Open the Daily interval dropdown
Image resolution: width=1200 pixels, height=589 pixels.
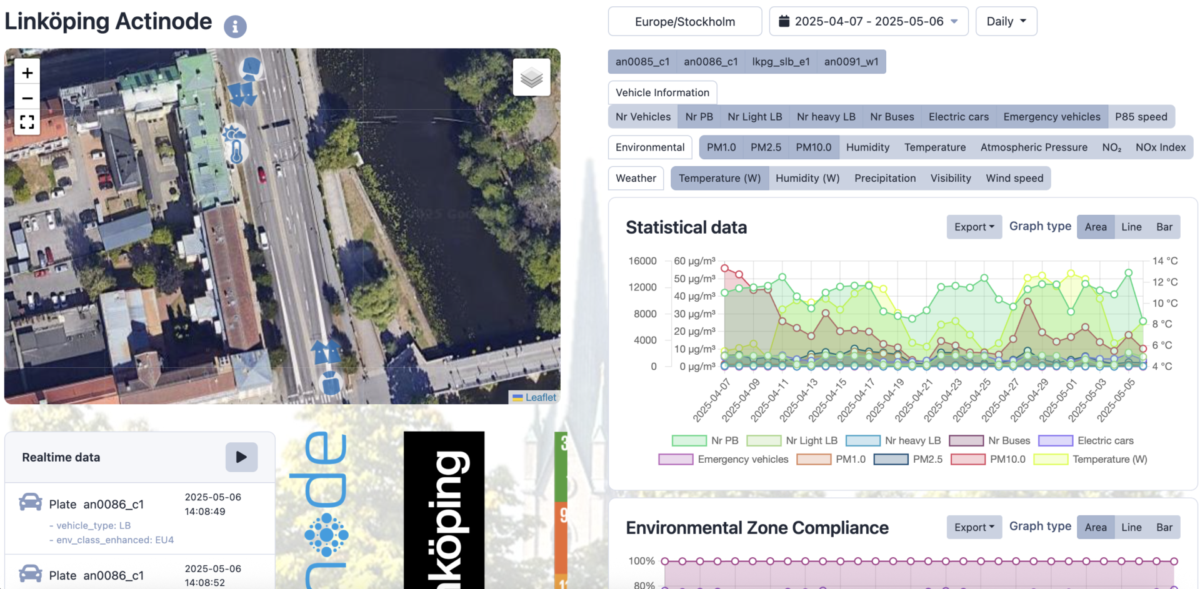point(1006,21)
